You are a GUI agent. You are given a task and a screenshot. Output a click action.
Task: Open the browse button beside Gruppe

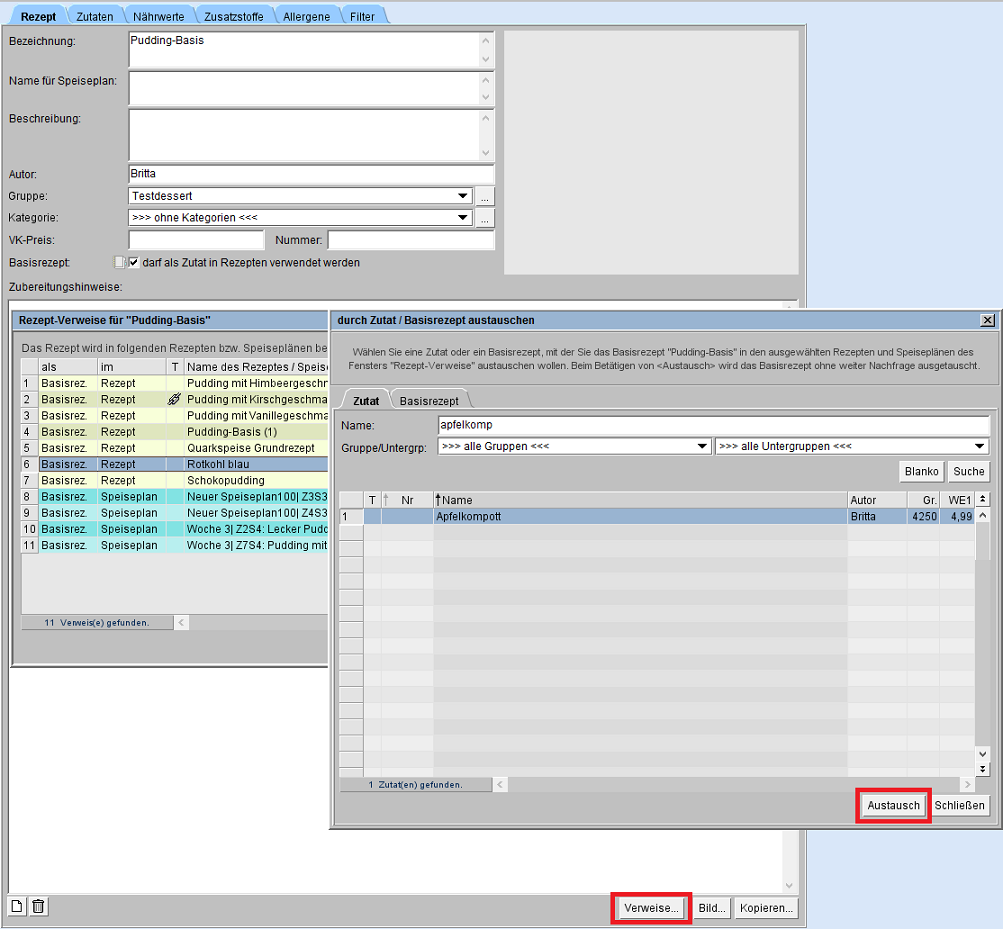[x=485, y=196]
